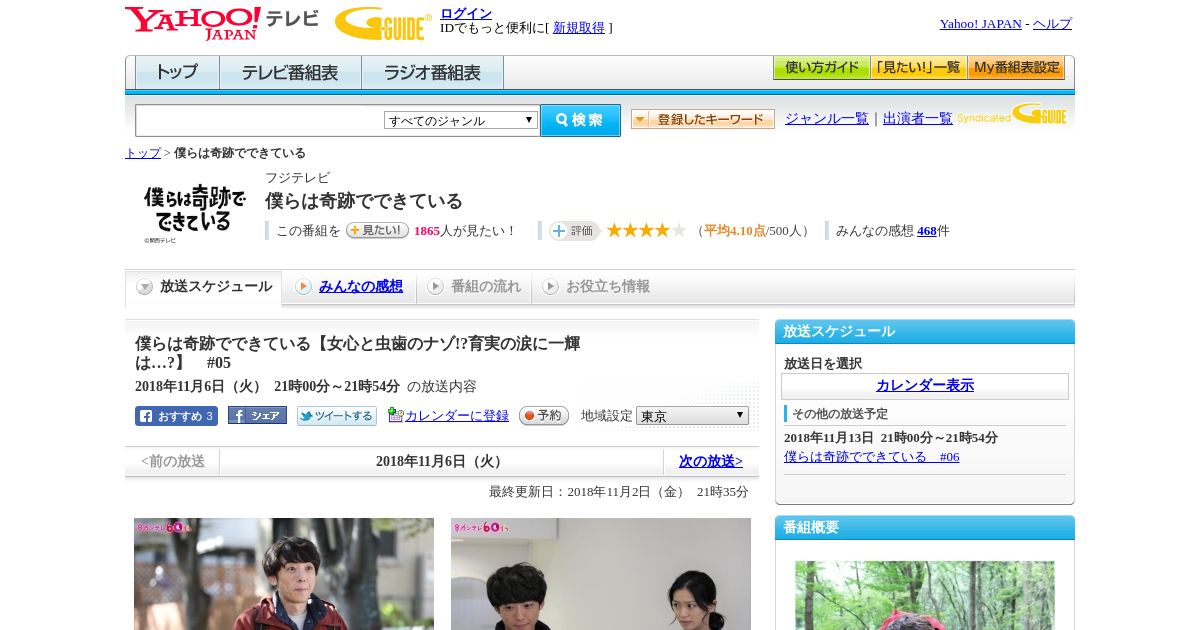Expand 登録したキーワード dropdown button
Viewport: 1200px width, 630px height.
click(703, 119)
